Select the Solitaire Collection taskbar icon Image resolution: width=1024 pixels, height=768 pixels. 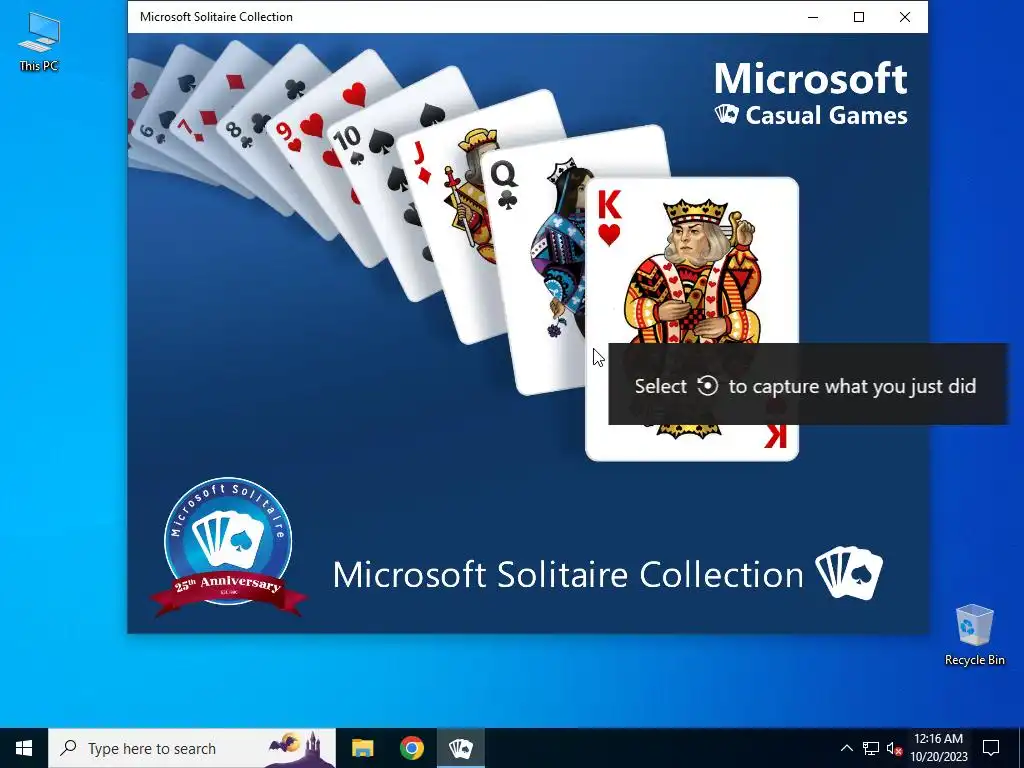[460, 748]
